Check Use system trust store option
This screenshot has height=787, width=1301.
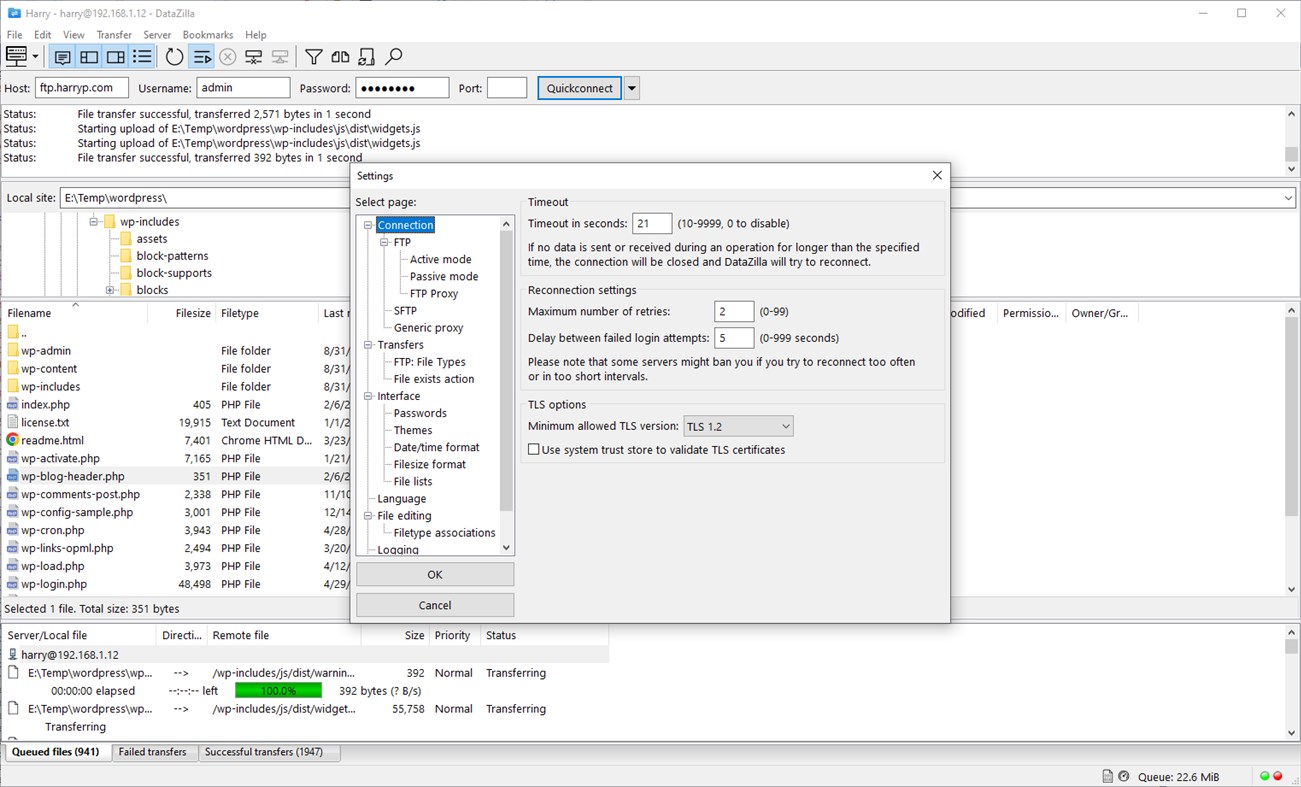point(535,449)
